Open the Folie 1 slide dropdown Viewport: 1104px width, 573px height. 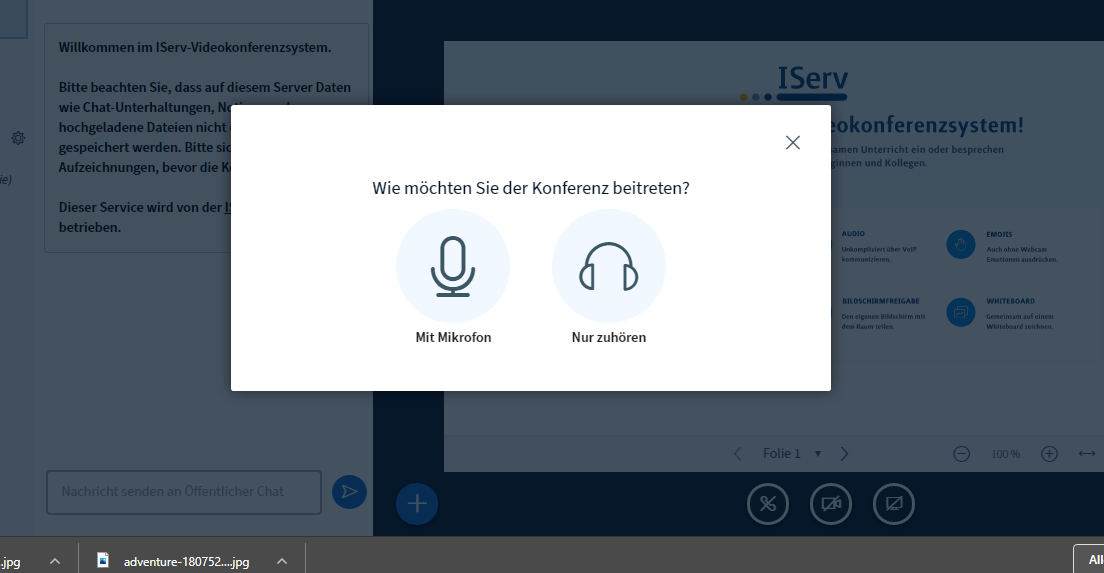(x=791, y=454)
